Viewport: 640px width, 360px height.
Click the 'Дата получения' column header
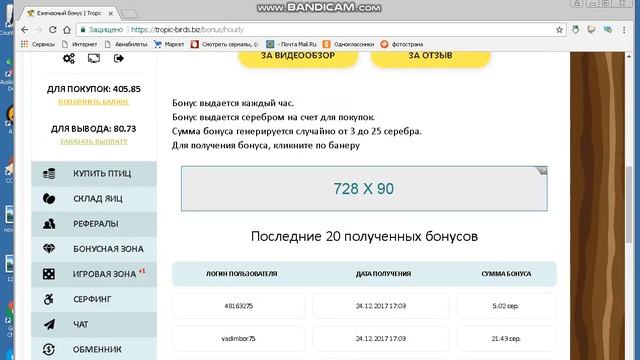click(383, 274)
